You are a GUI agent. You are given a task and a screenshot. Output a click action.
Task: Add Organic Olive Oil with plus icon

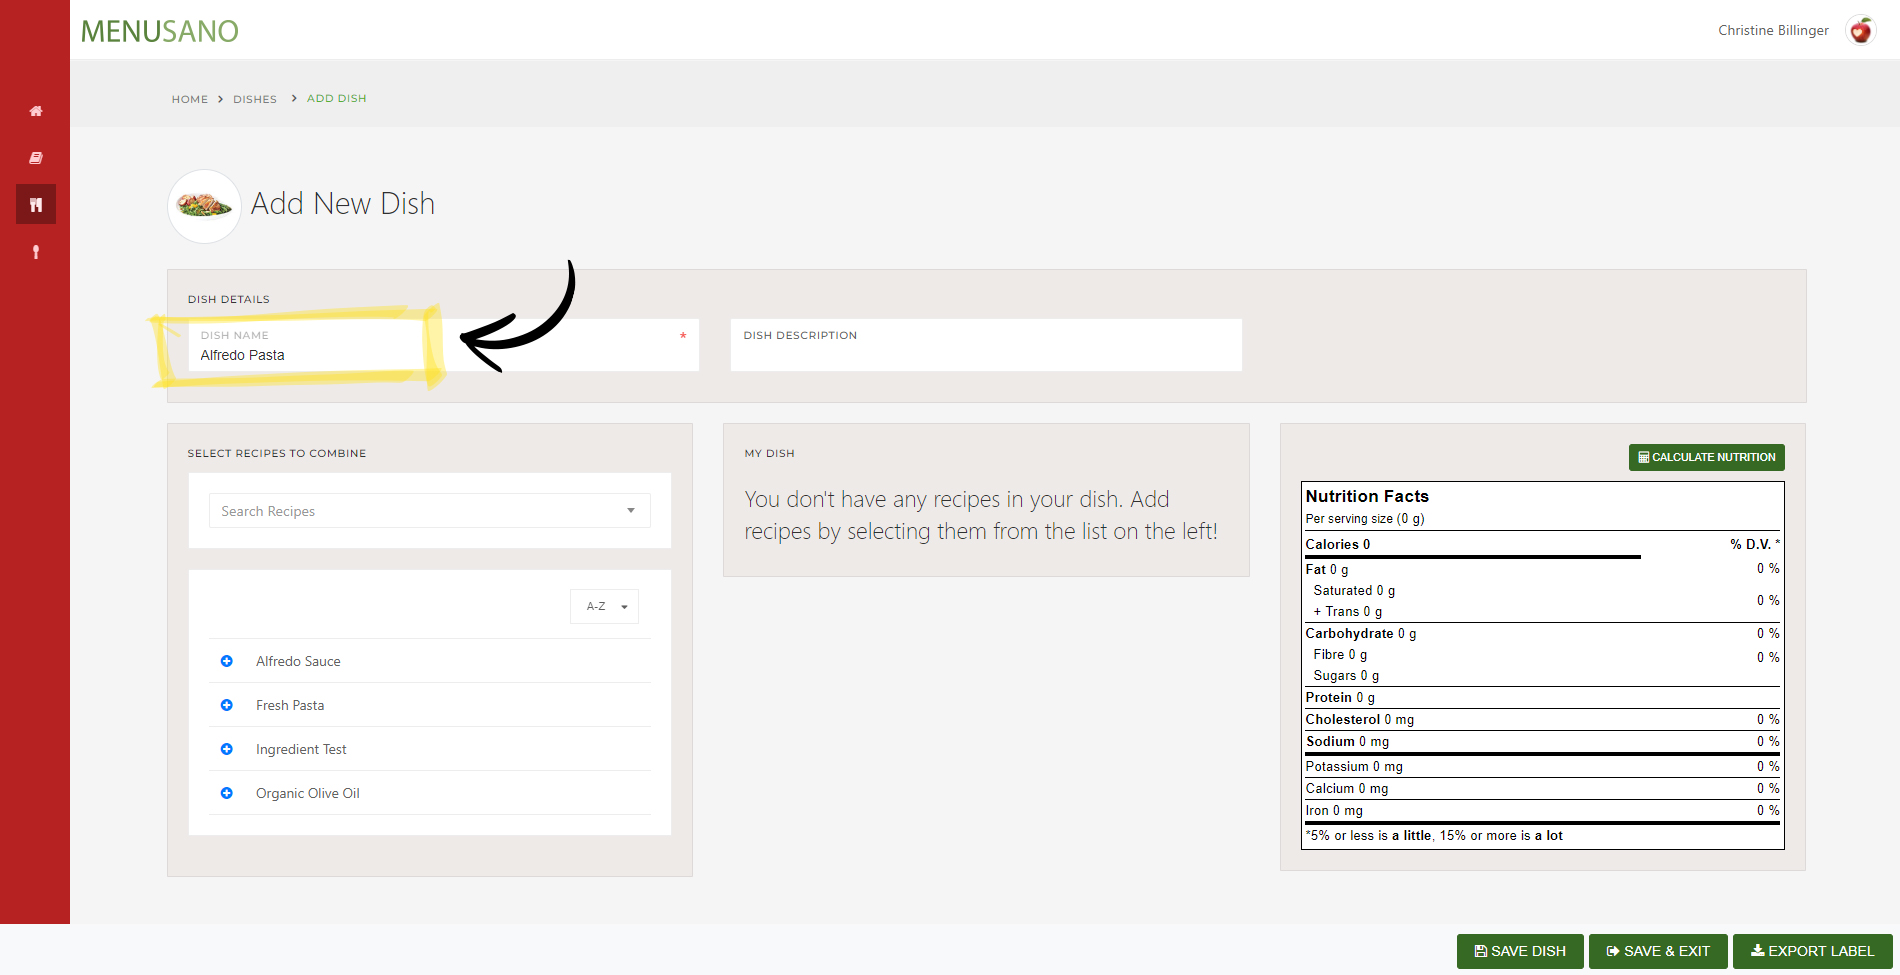[227, 793]
